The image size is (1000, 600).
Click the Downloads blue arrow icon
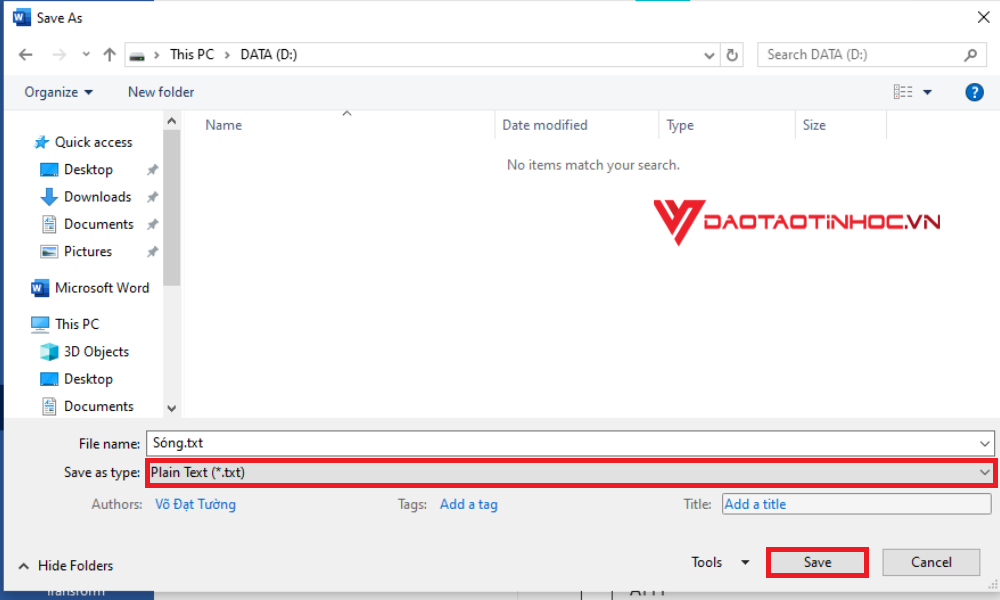pyautogui.click(x=49, y=197)
